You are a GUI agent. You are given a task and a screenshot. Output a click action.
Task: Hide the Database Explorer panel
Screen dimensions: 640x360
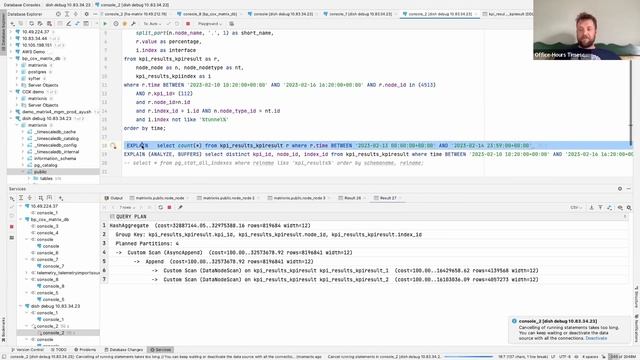coord(95,14)
